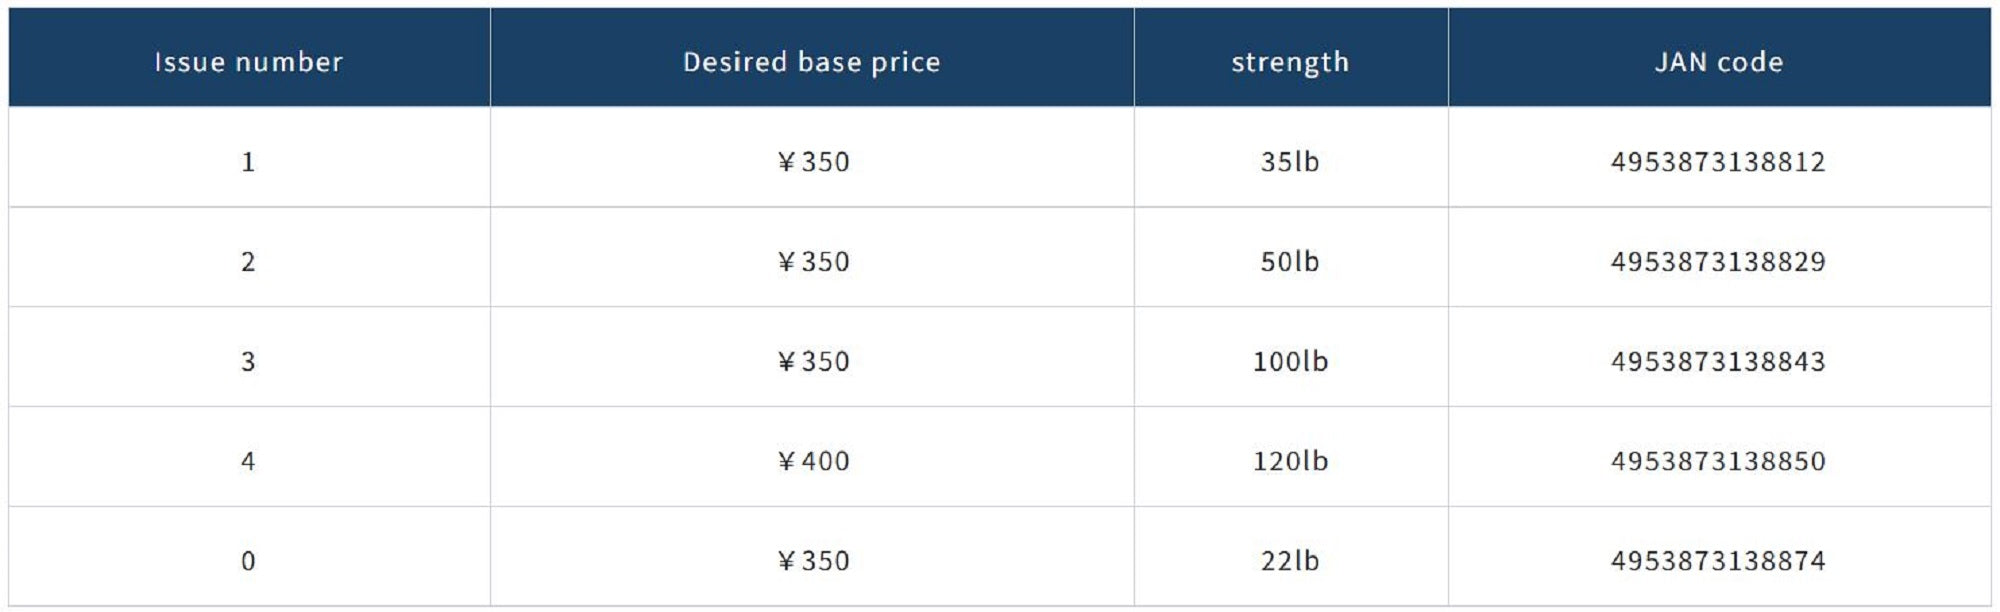
Task: Click the 100lb strength cell
Action: click(1290, 361)
